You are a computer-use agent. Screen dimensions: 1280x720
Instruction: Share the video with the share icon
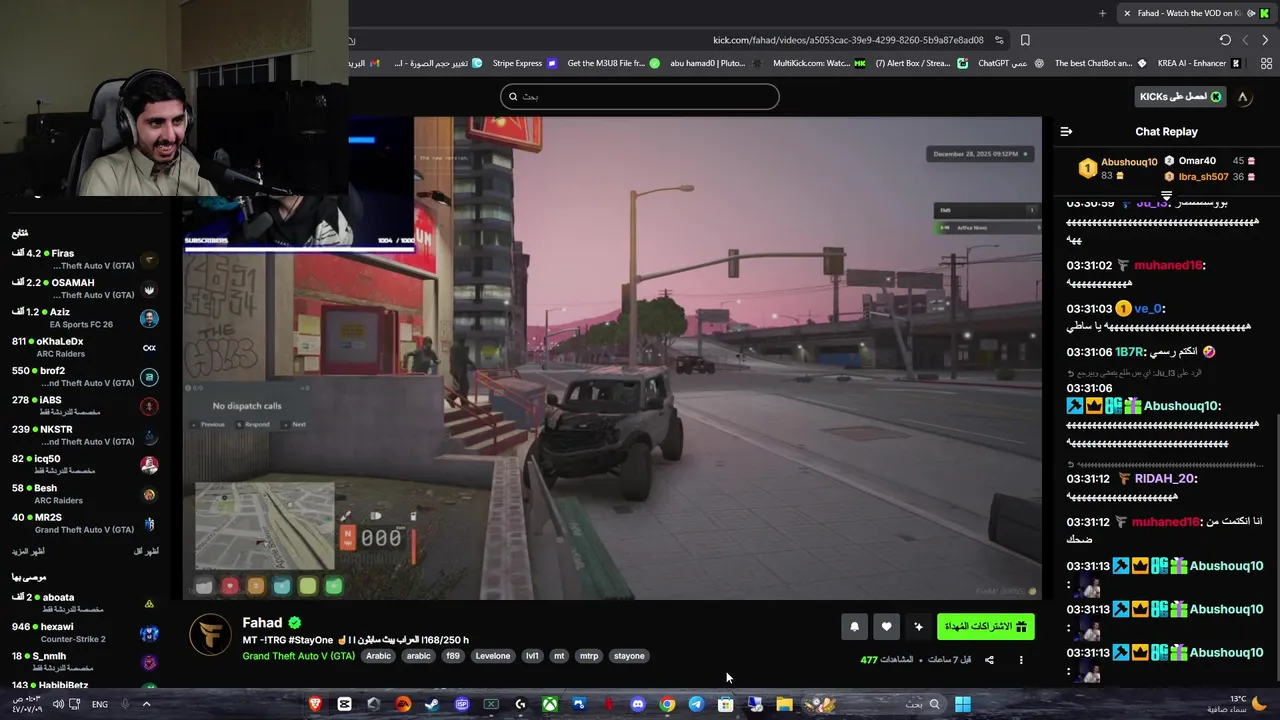[989, 660]
